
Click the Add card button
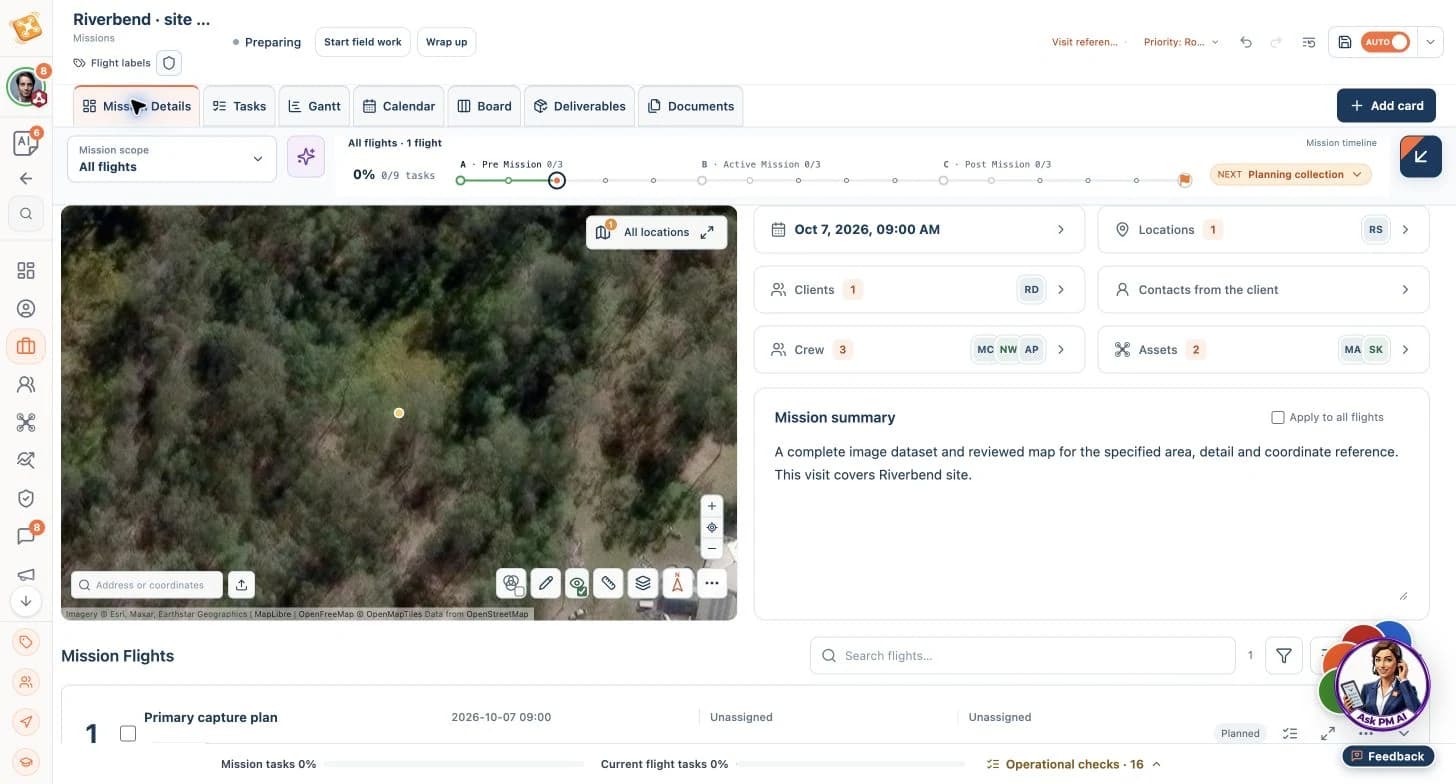(1386, 106)
